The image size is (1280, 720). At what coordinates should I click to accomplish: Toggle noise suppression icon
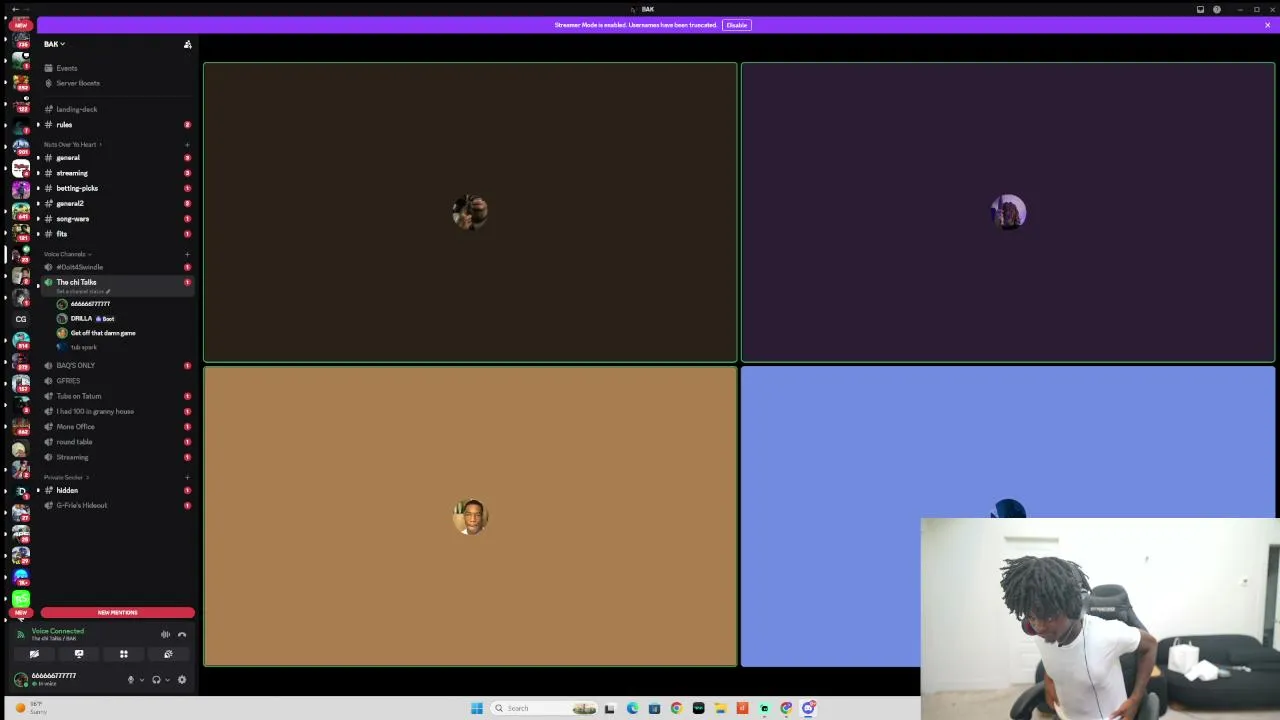tap(165, 634)
